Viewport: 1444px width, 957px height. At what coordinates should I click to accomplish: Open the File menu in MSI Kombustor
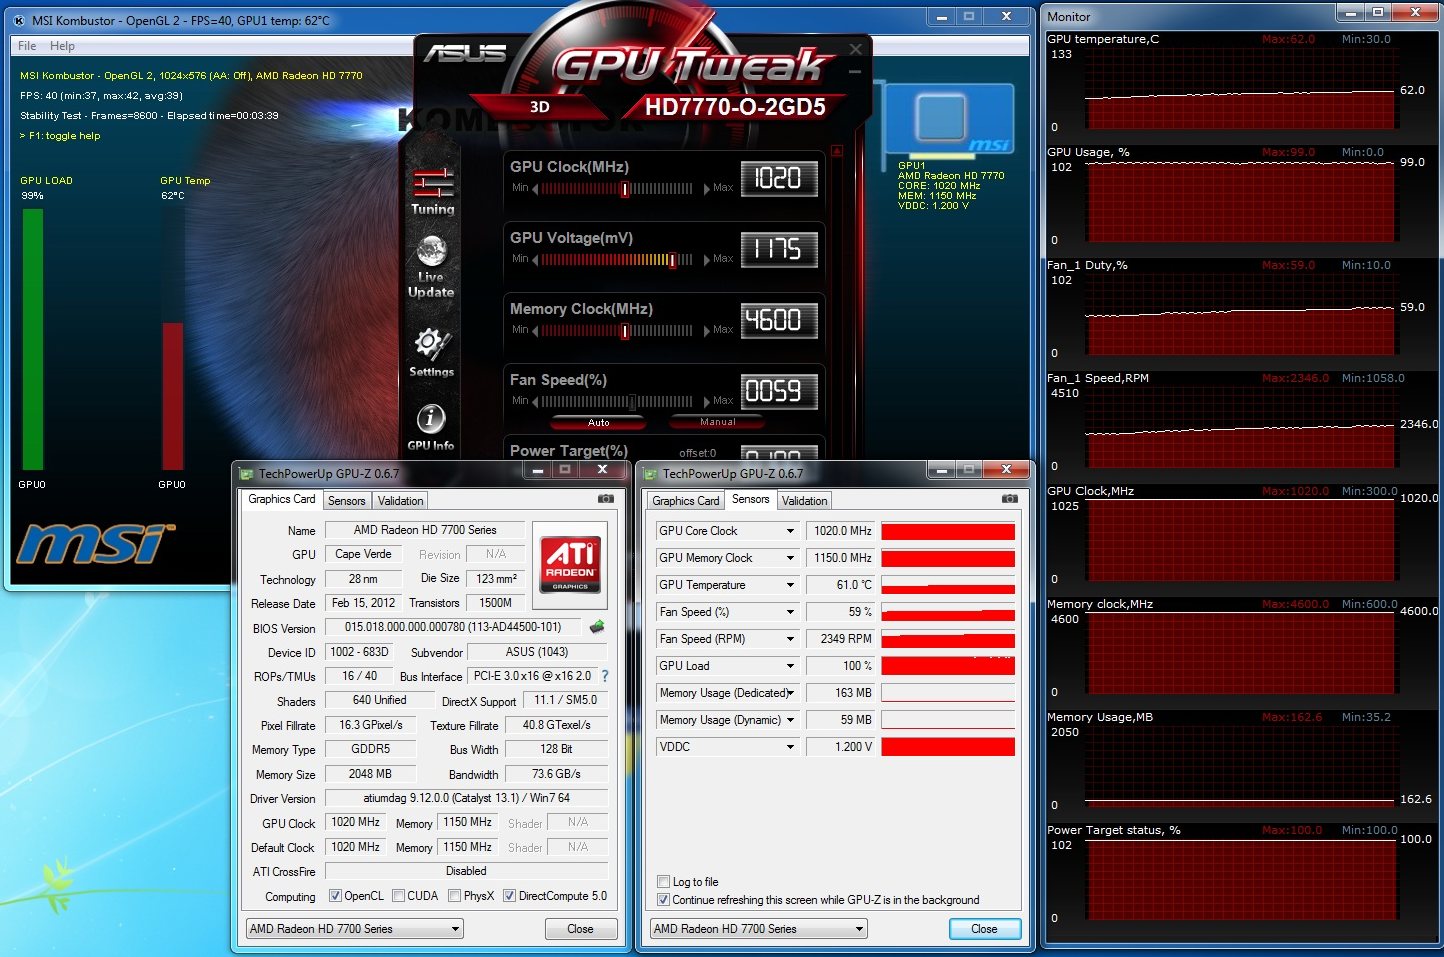click(27, 46)
